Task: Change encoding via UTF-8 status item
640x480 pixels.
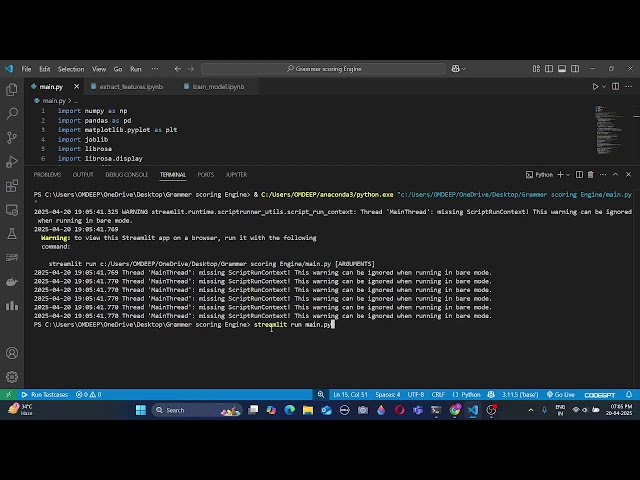Action: [416, 395]
